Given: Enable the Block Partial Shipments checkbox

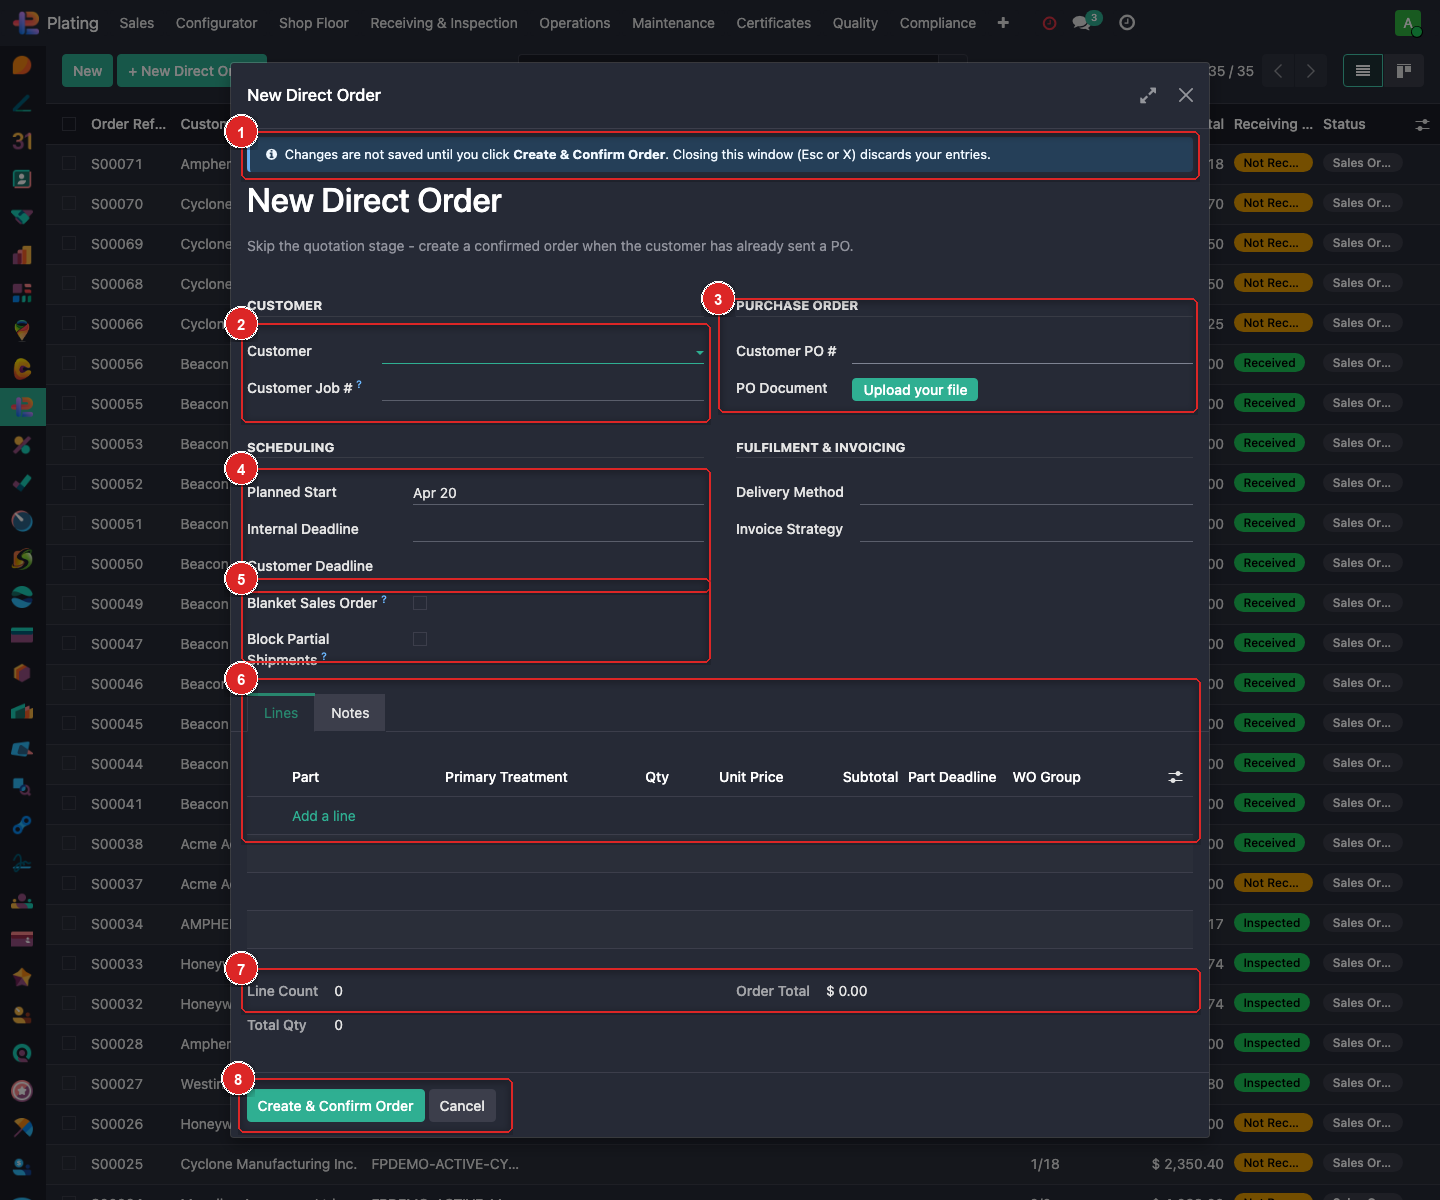Looking at the screenshot, I should 419,639.
